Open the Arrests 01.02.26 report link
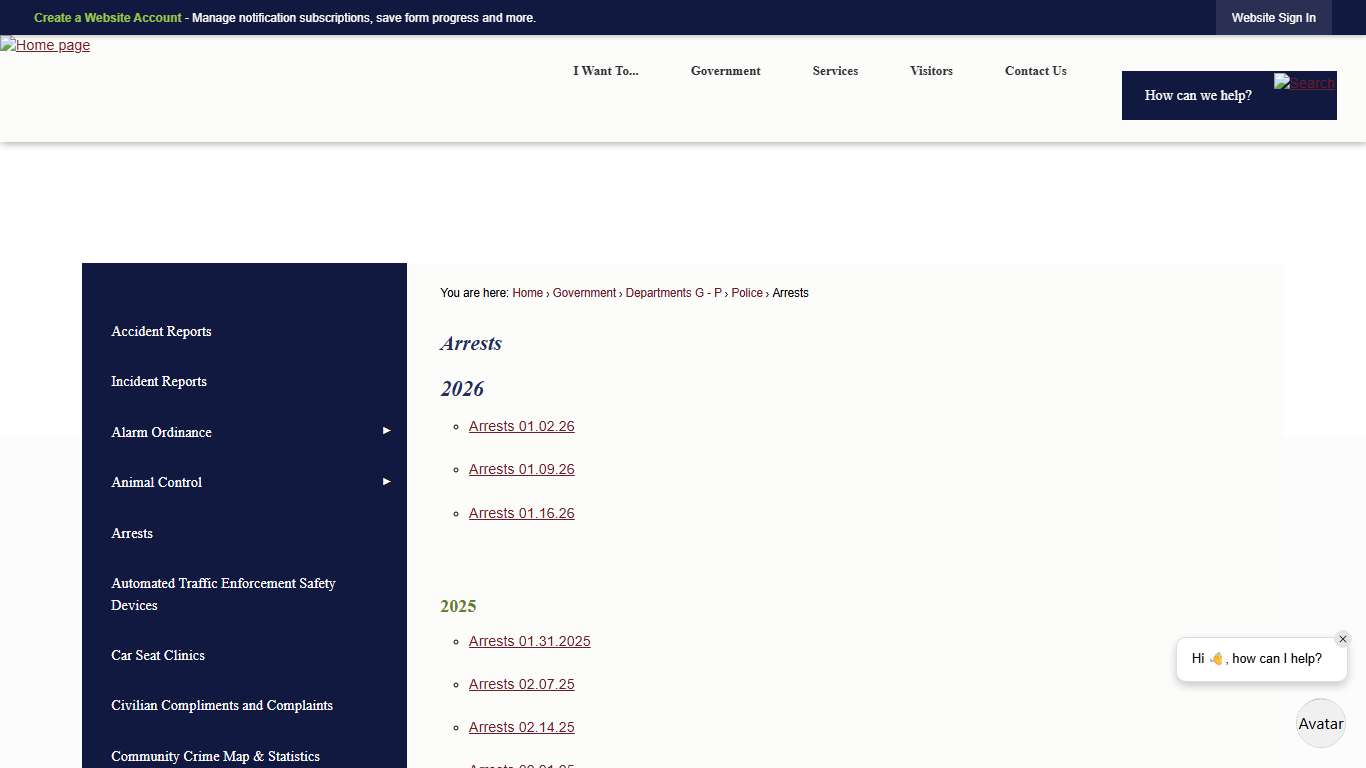This screenshot has width=1366, height=768. [521, 426]
